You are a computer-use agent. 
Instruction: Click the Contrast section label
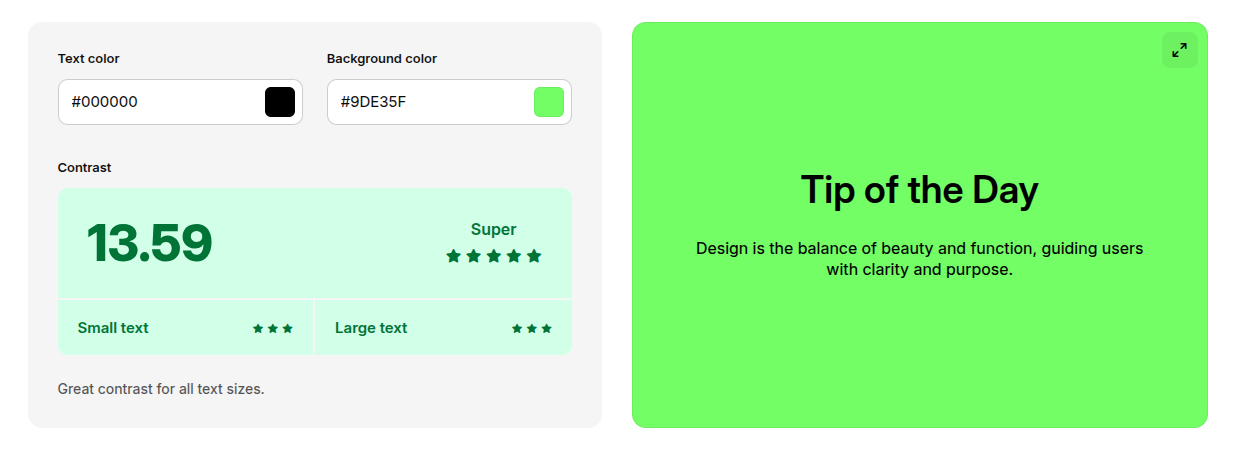tap(84, 168)
